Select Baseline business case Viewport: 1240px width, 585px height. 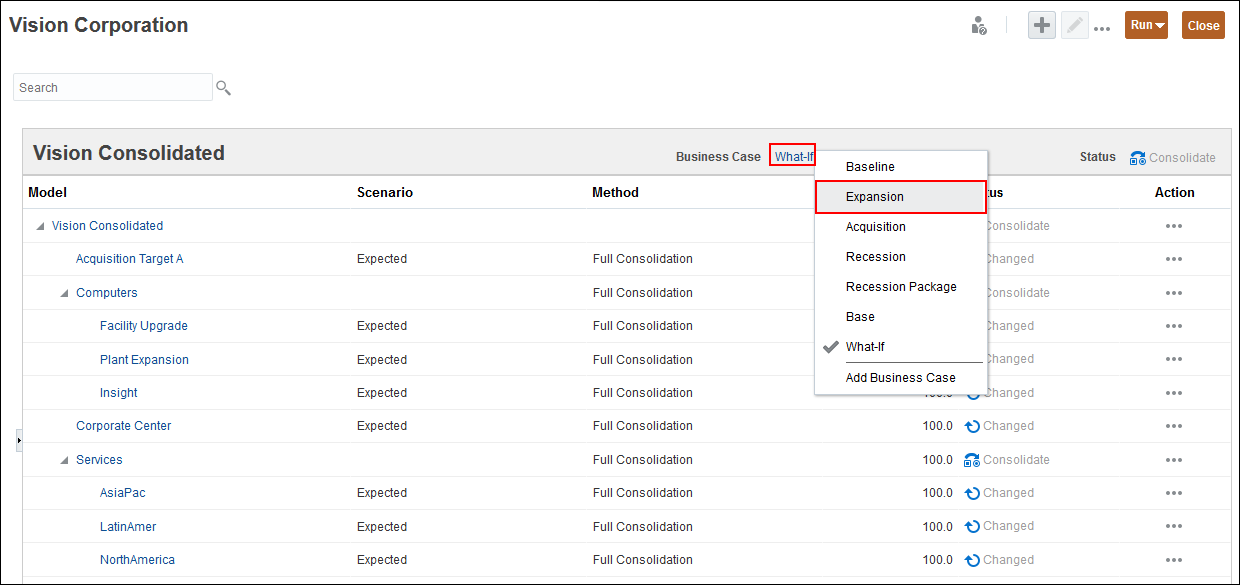click(870, 166)
